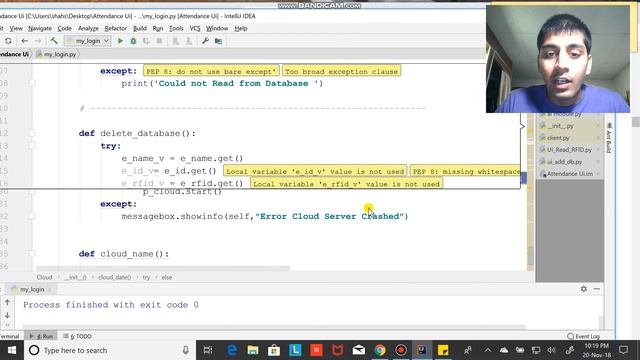This screenshot has height=360, width=640.
Task: Open the Run menu
Action: pos(158,28)
